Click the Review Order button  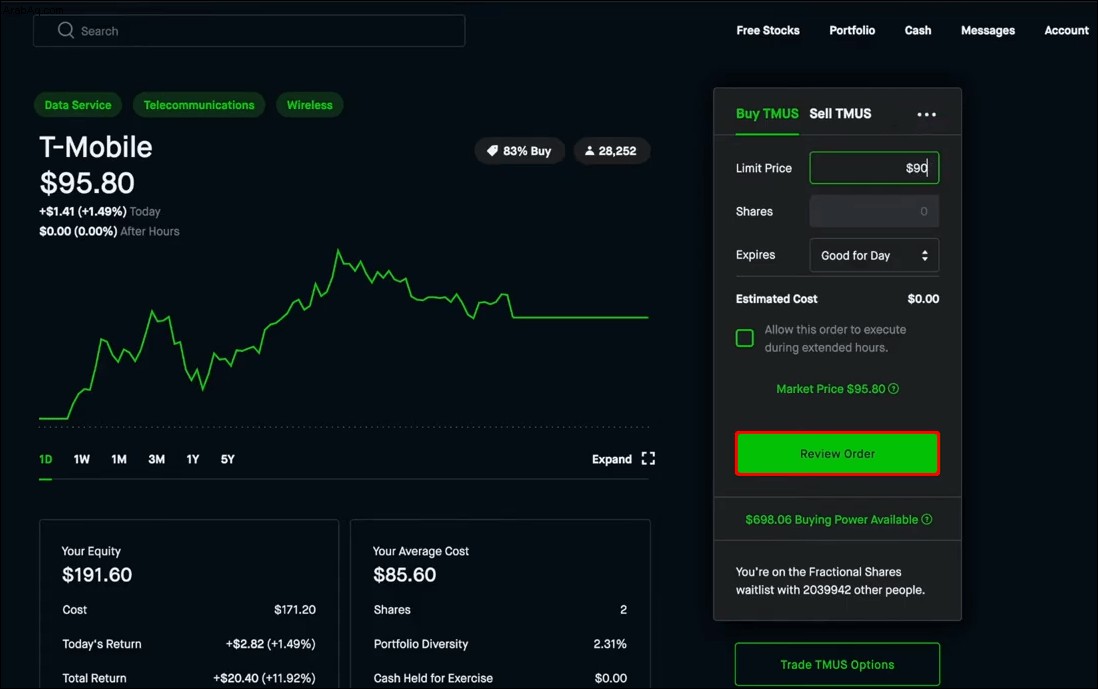point(838,454)
